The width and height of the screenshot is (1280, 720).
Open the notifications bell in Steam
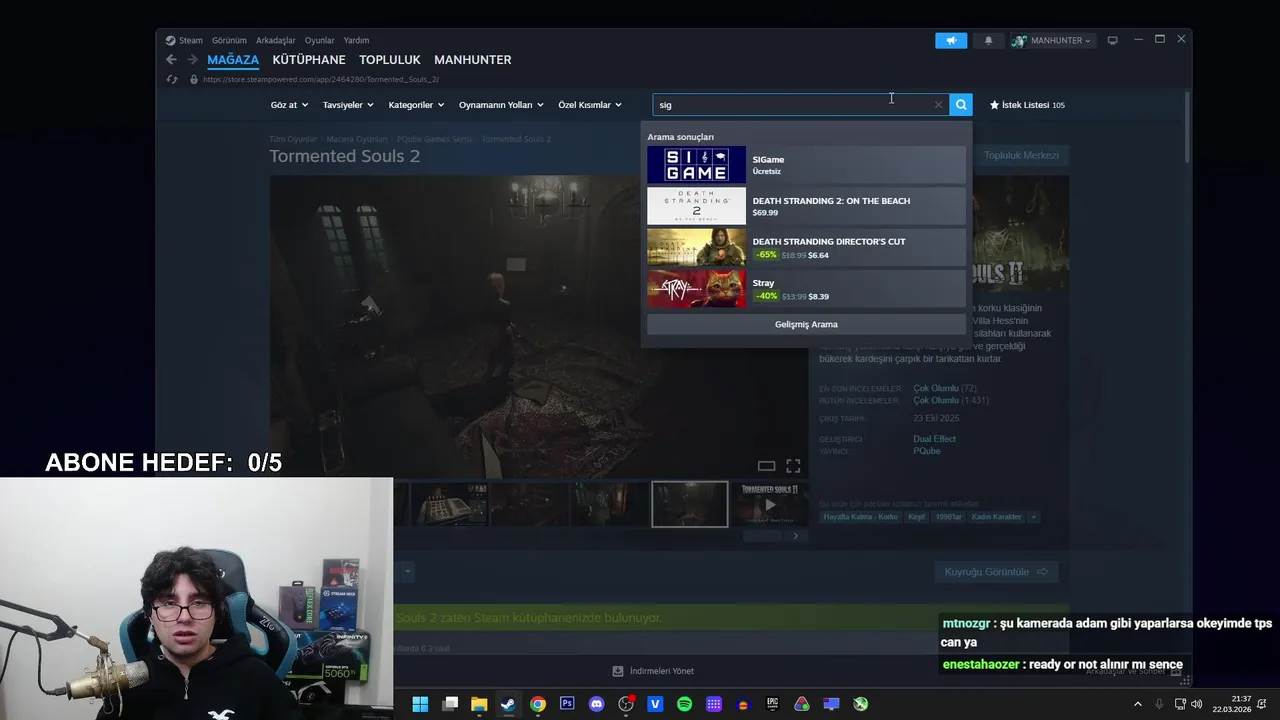coord(989,41)
